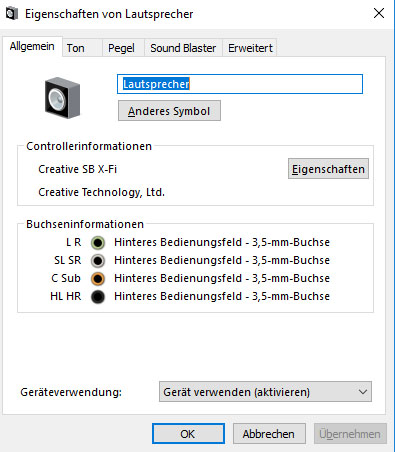The height and width of the screenshot is (452, 395).
Task: Click the green L R jack icon
Action: pos(98,243)
